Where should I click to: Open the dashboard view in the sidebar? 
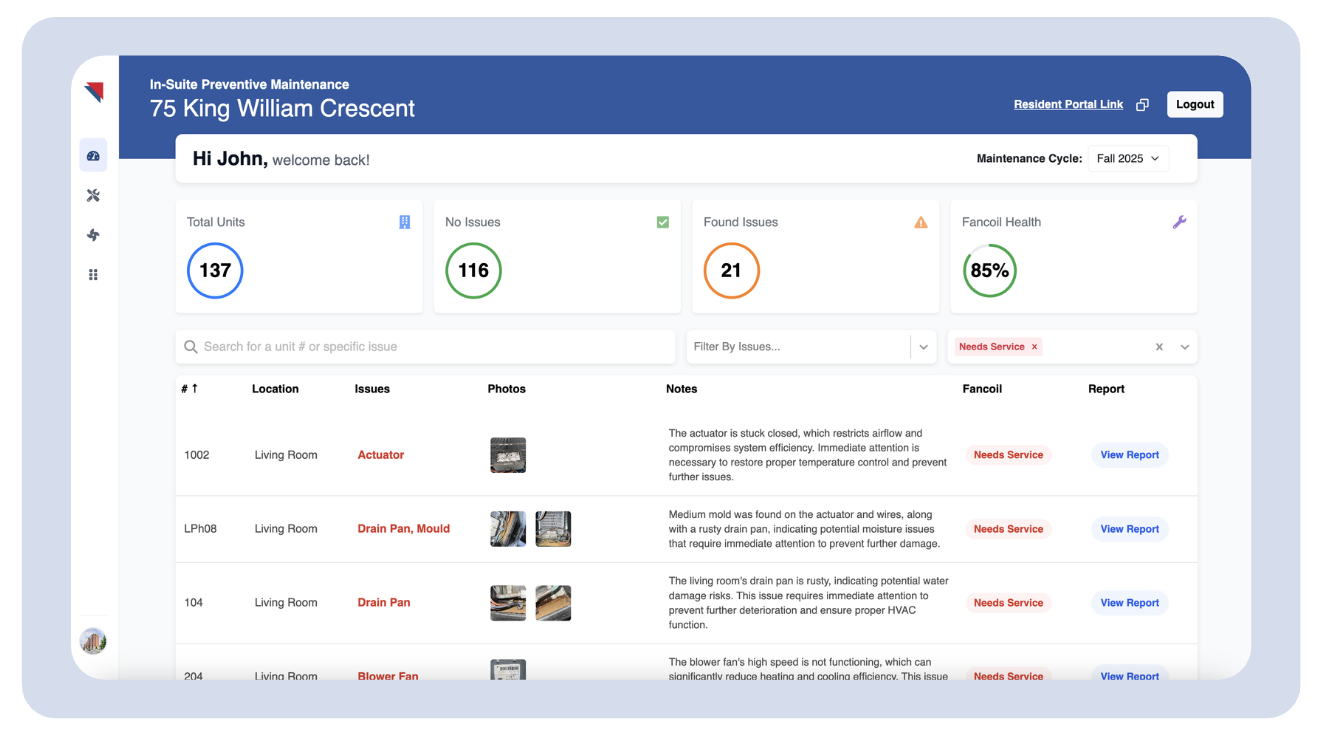pos(93,155)
